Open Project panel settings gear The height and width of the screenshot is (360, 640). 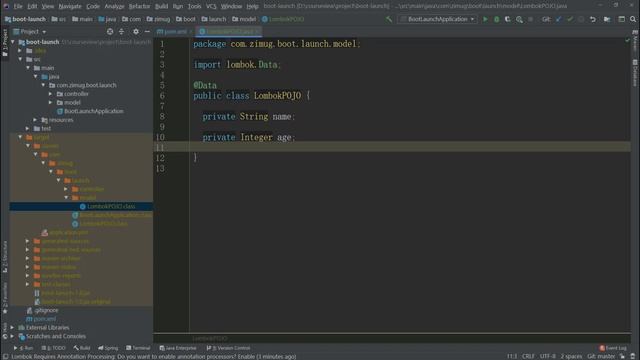click(136, 31)
